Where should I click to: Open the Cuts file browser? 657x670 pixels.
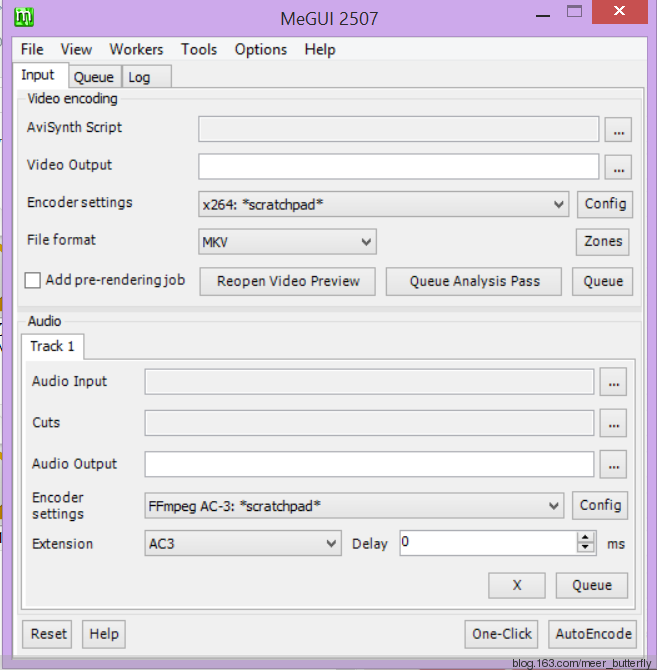click(613, 423)
